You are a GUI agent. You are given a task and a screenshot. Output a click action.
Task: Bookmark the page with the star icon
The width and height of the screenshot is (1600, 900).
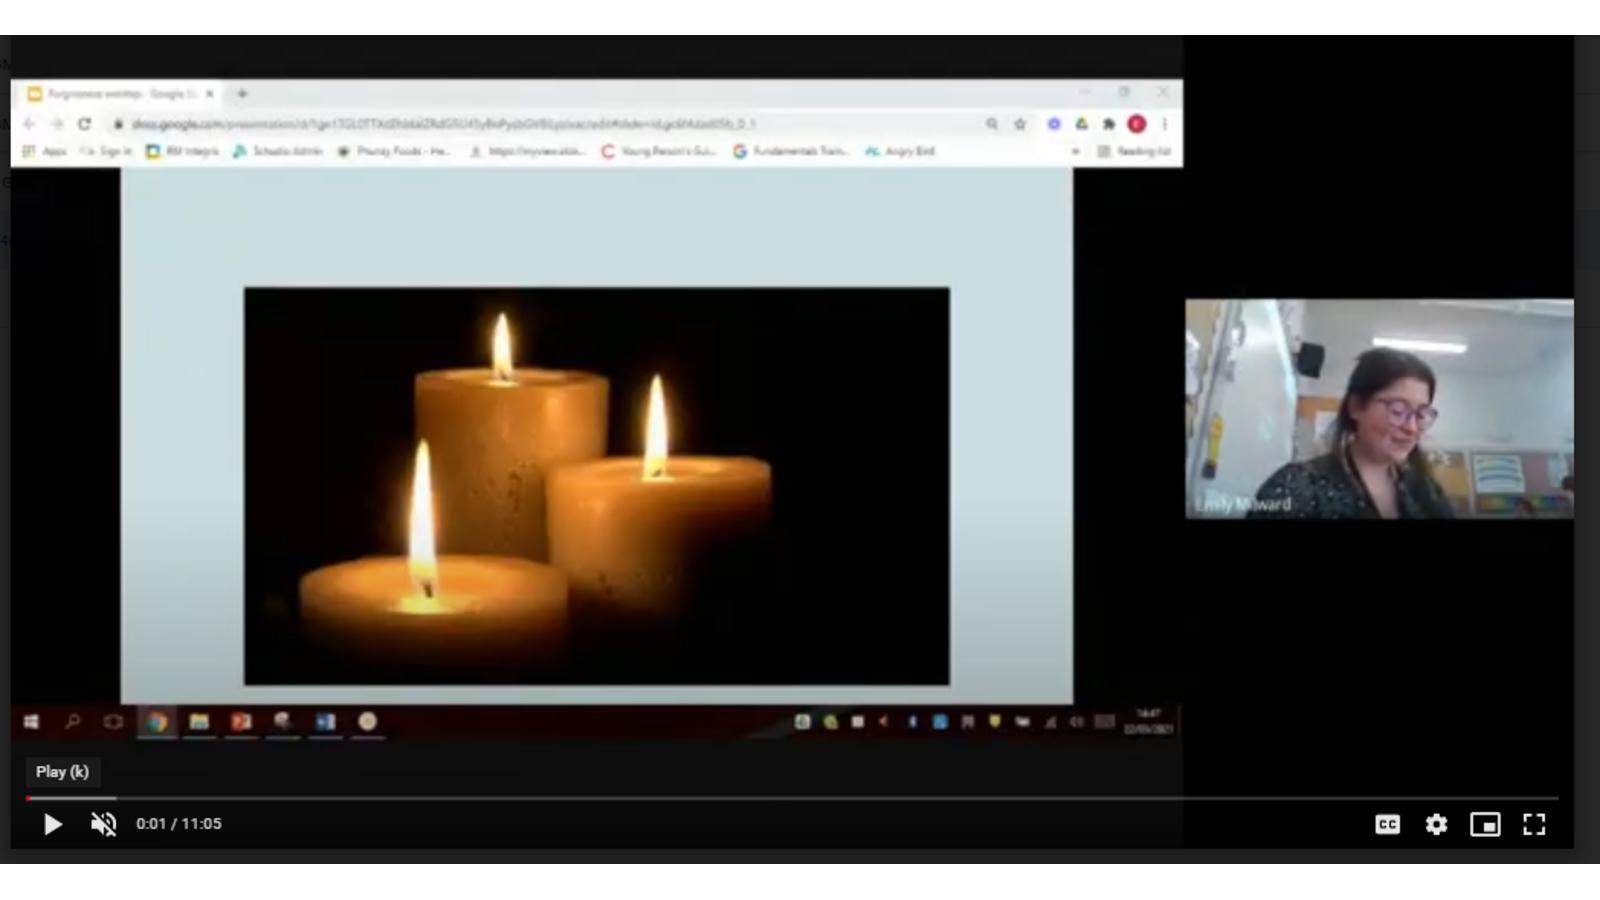1020,124
